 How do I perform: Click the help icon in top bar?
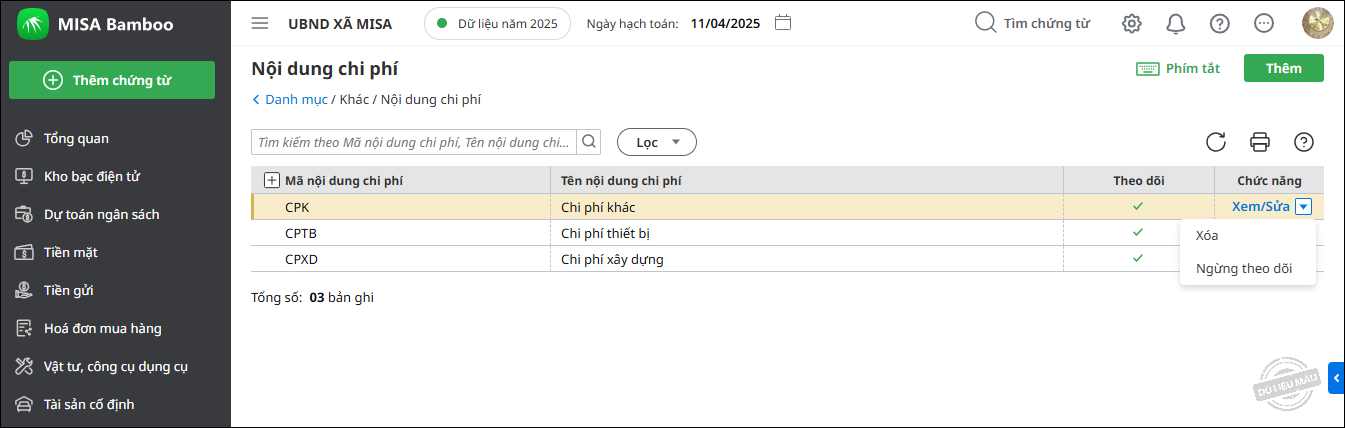(1220, 23)
